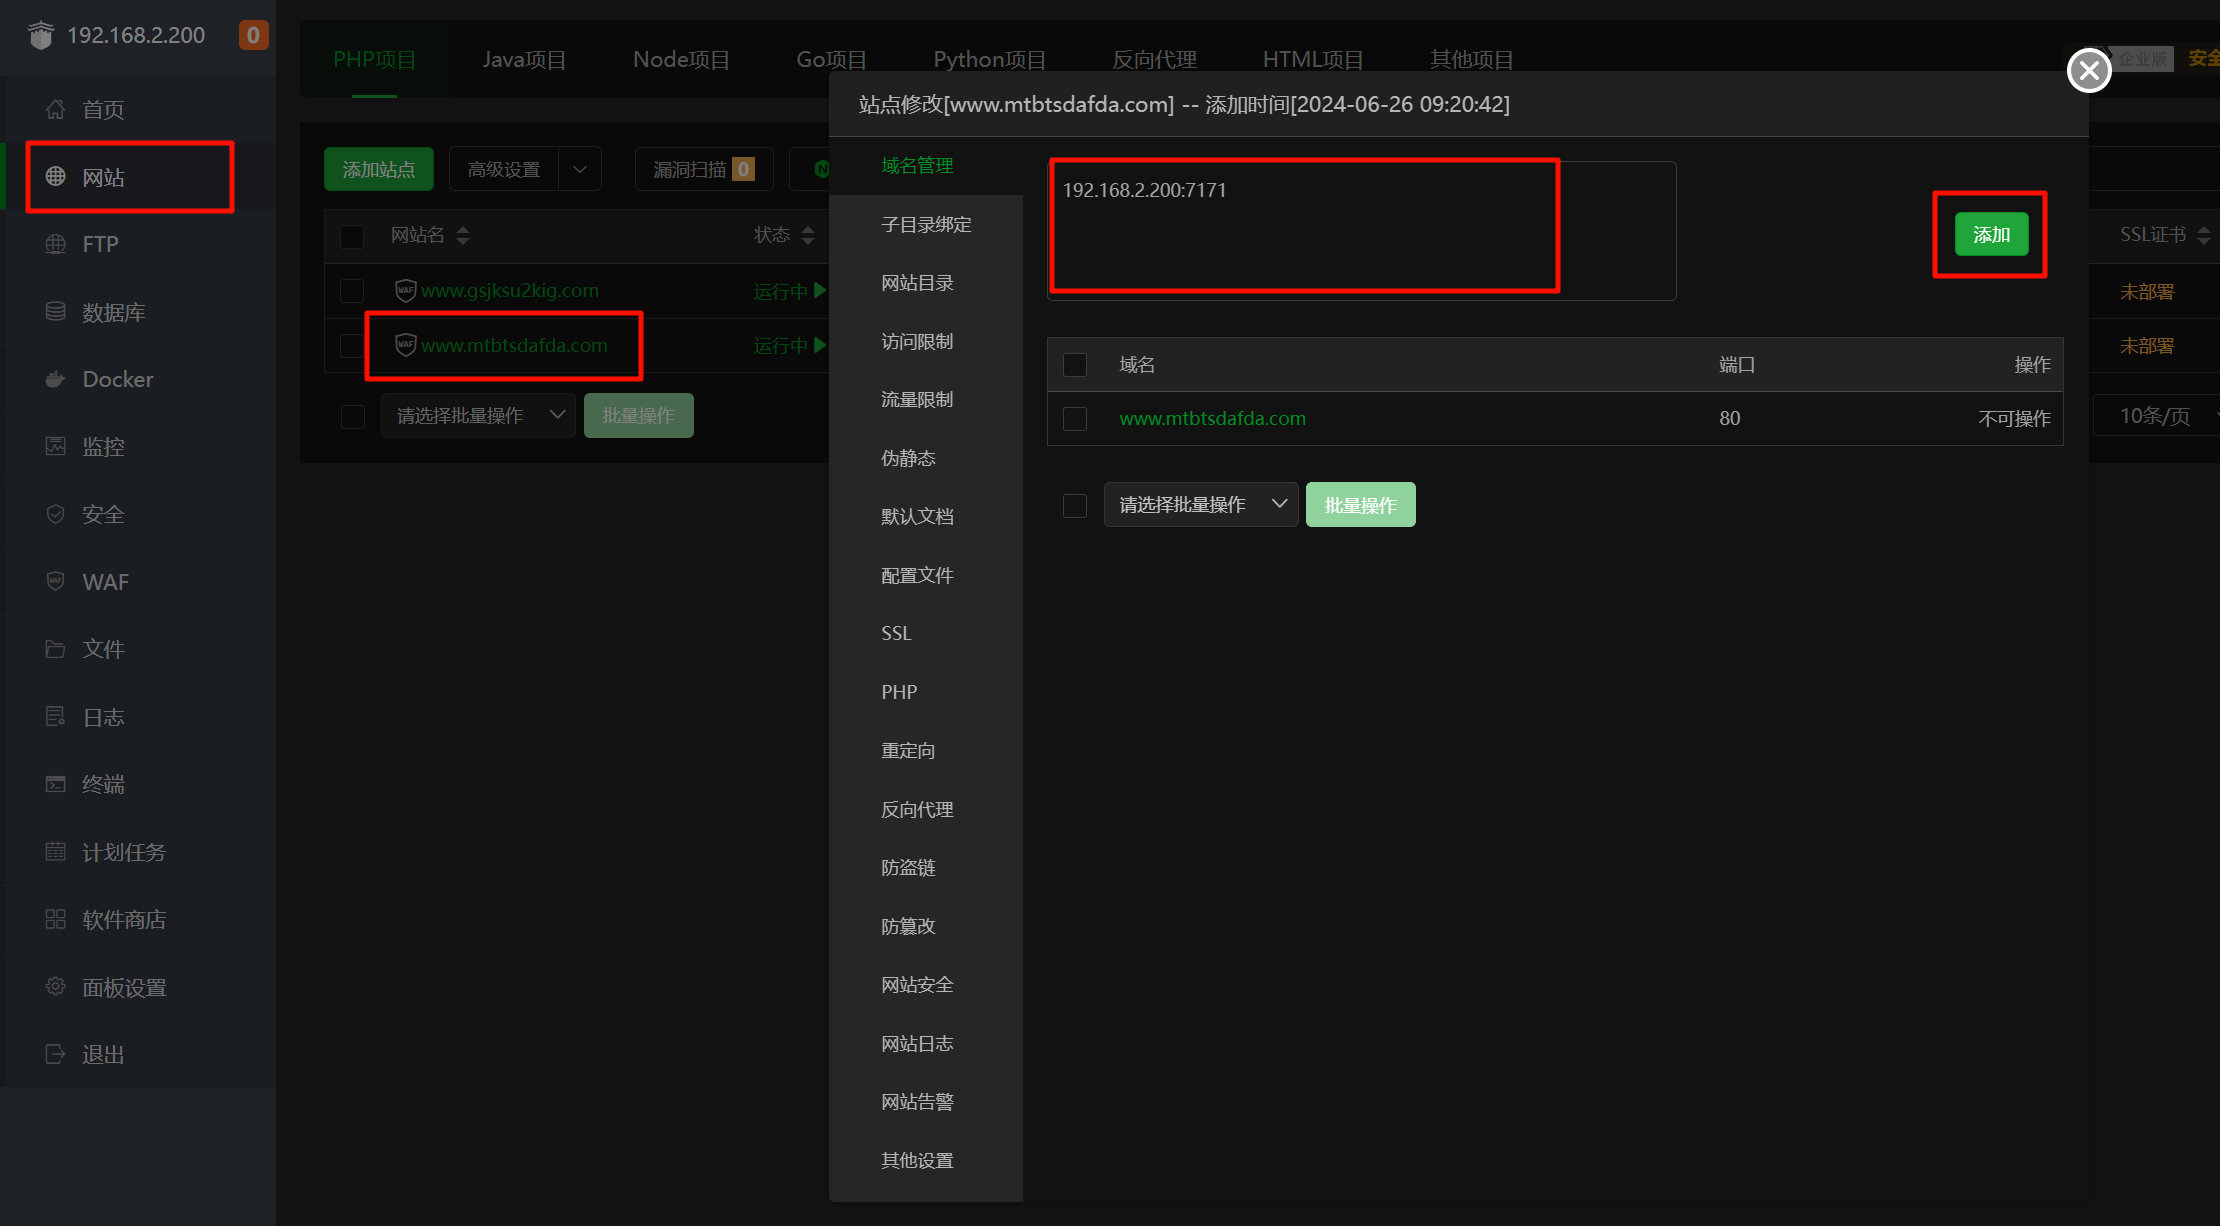Click the scheduled tasks calendar icon
Image resolution: width=2220 pixels, height=1226 pixels.
[56, 852]
